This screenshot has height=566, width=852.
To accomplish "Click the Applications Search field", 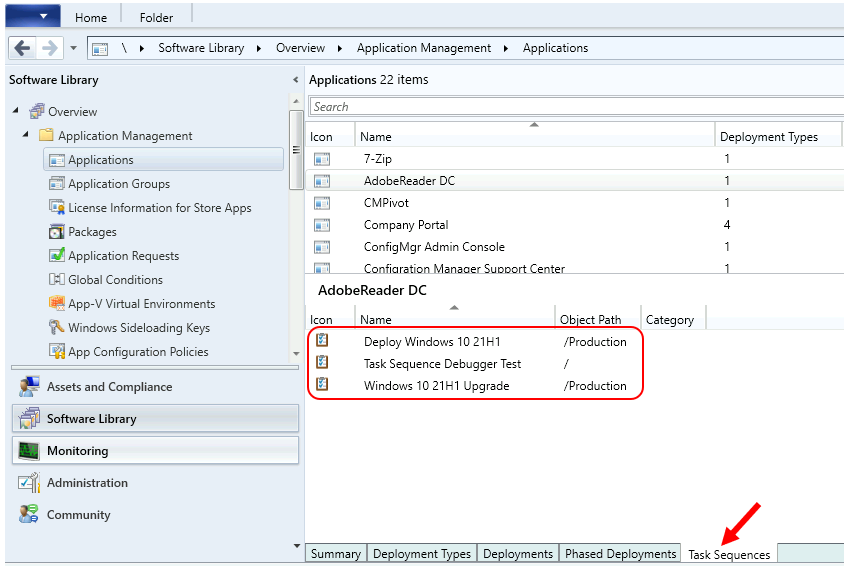I will click(x=576, y=106).
